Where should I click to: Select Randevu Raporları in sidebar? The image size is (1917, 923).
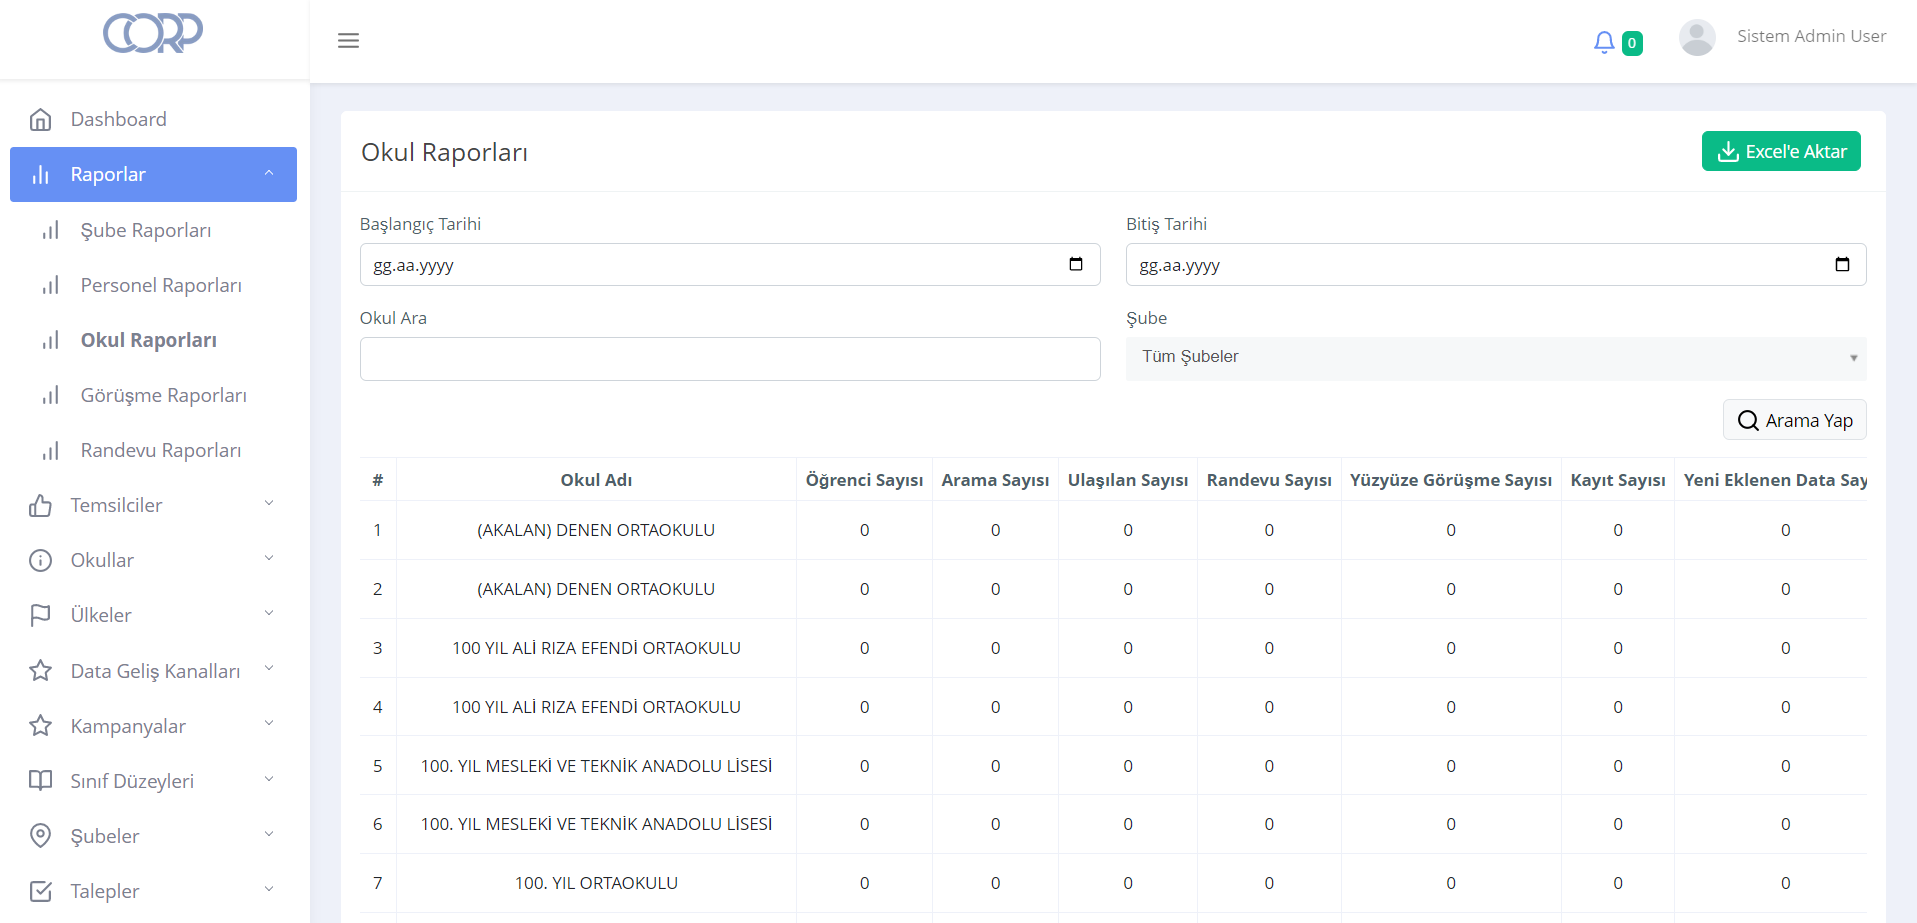160,451
